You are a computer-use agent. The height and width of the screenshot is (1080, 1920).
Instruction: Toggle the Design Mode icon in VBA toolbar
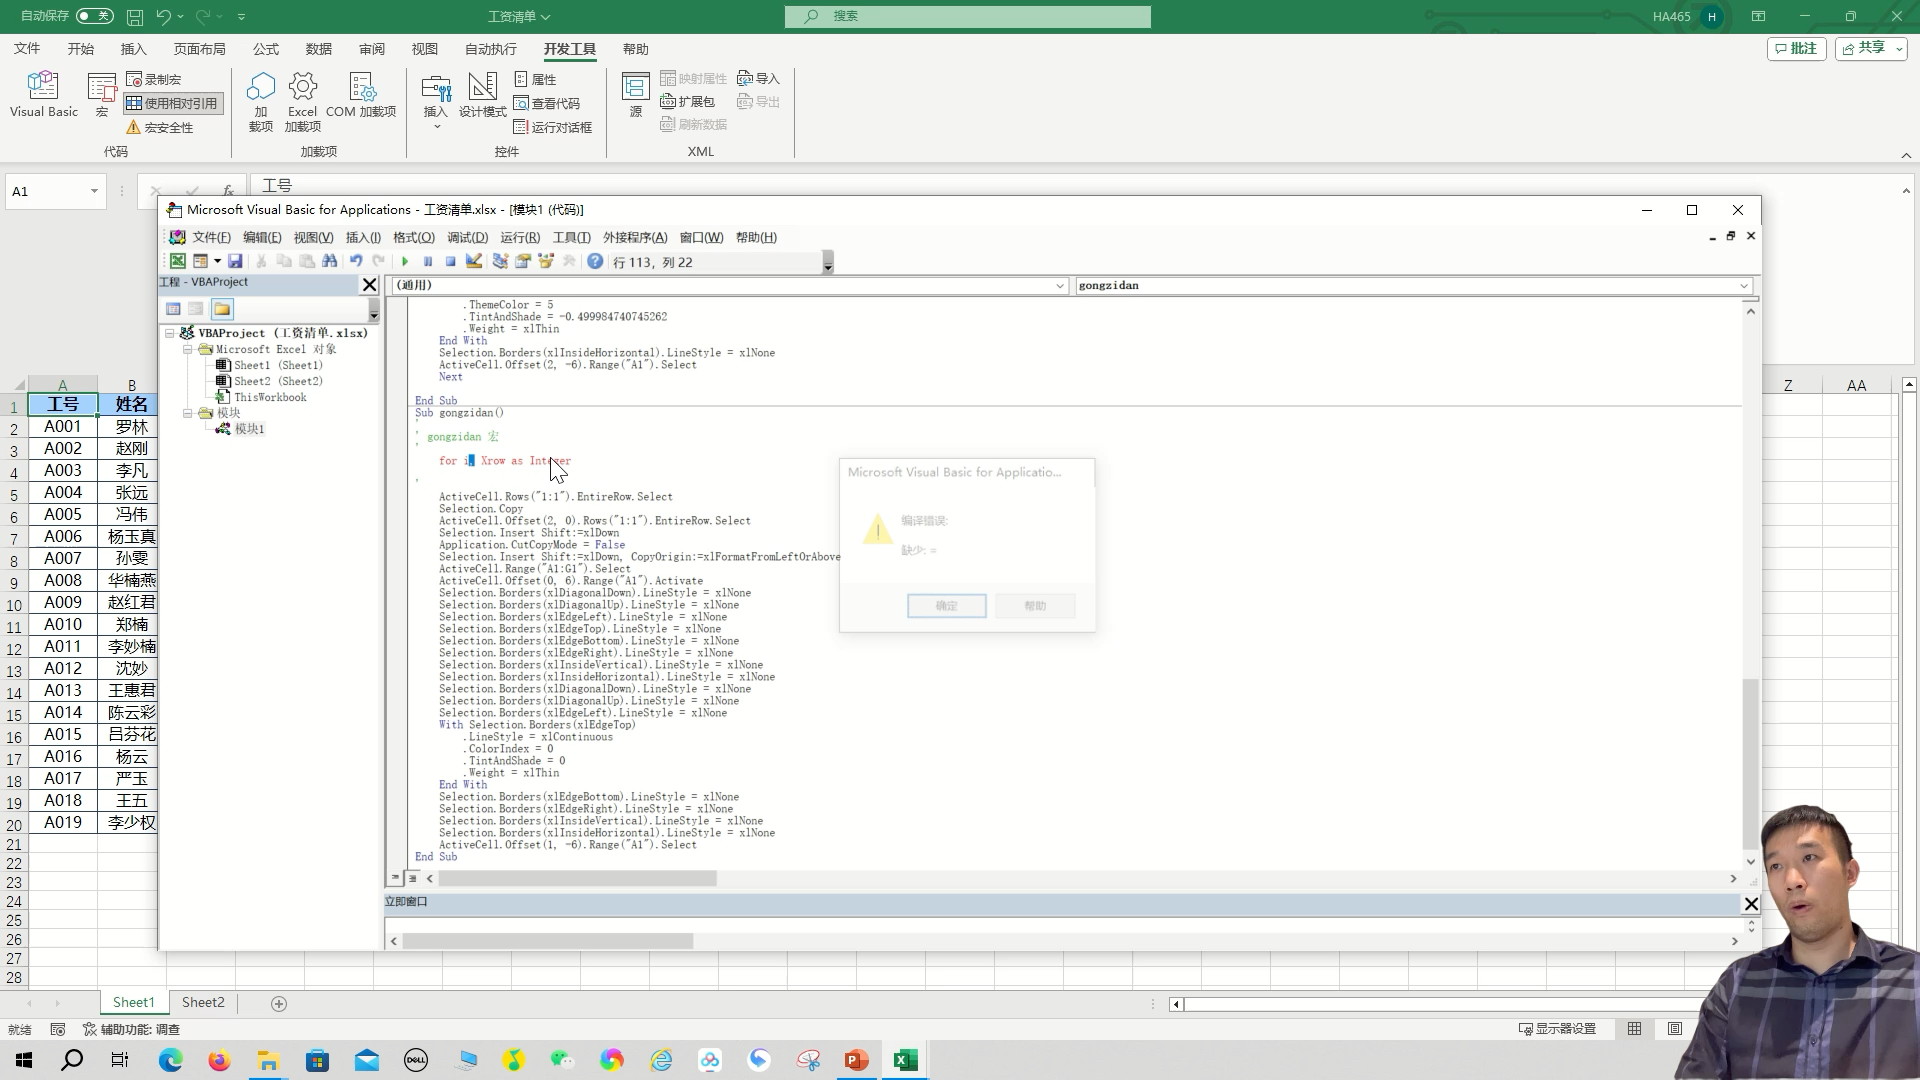[474, 262]
